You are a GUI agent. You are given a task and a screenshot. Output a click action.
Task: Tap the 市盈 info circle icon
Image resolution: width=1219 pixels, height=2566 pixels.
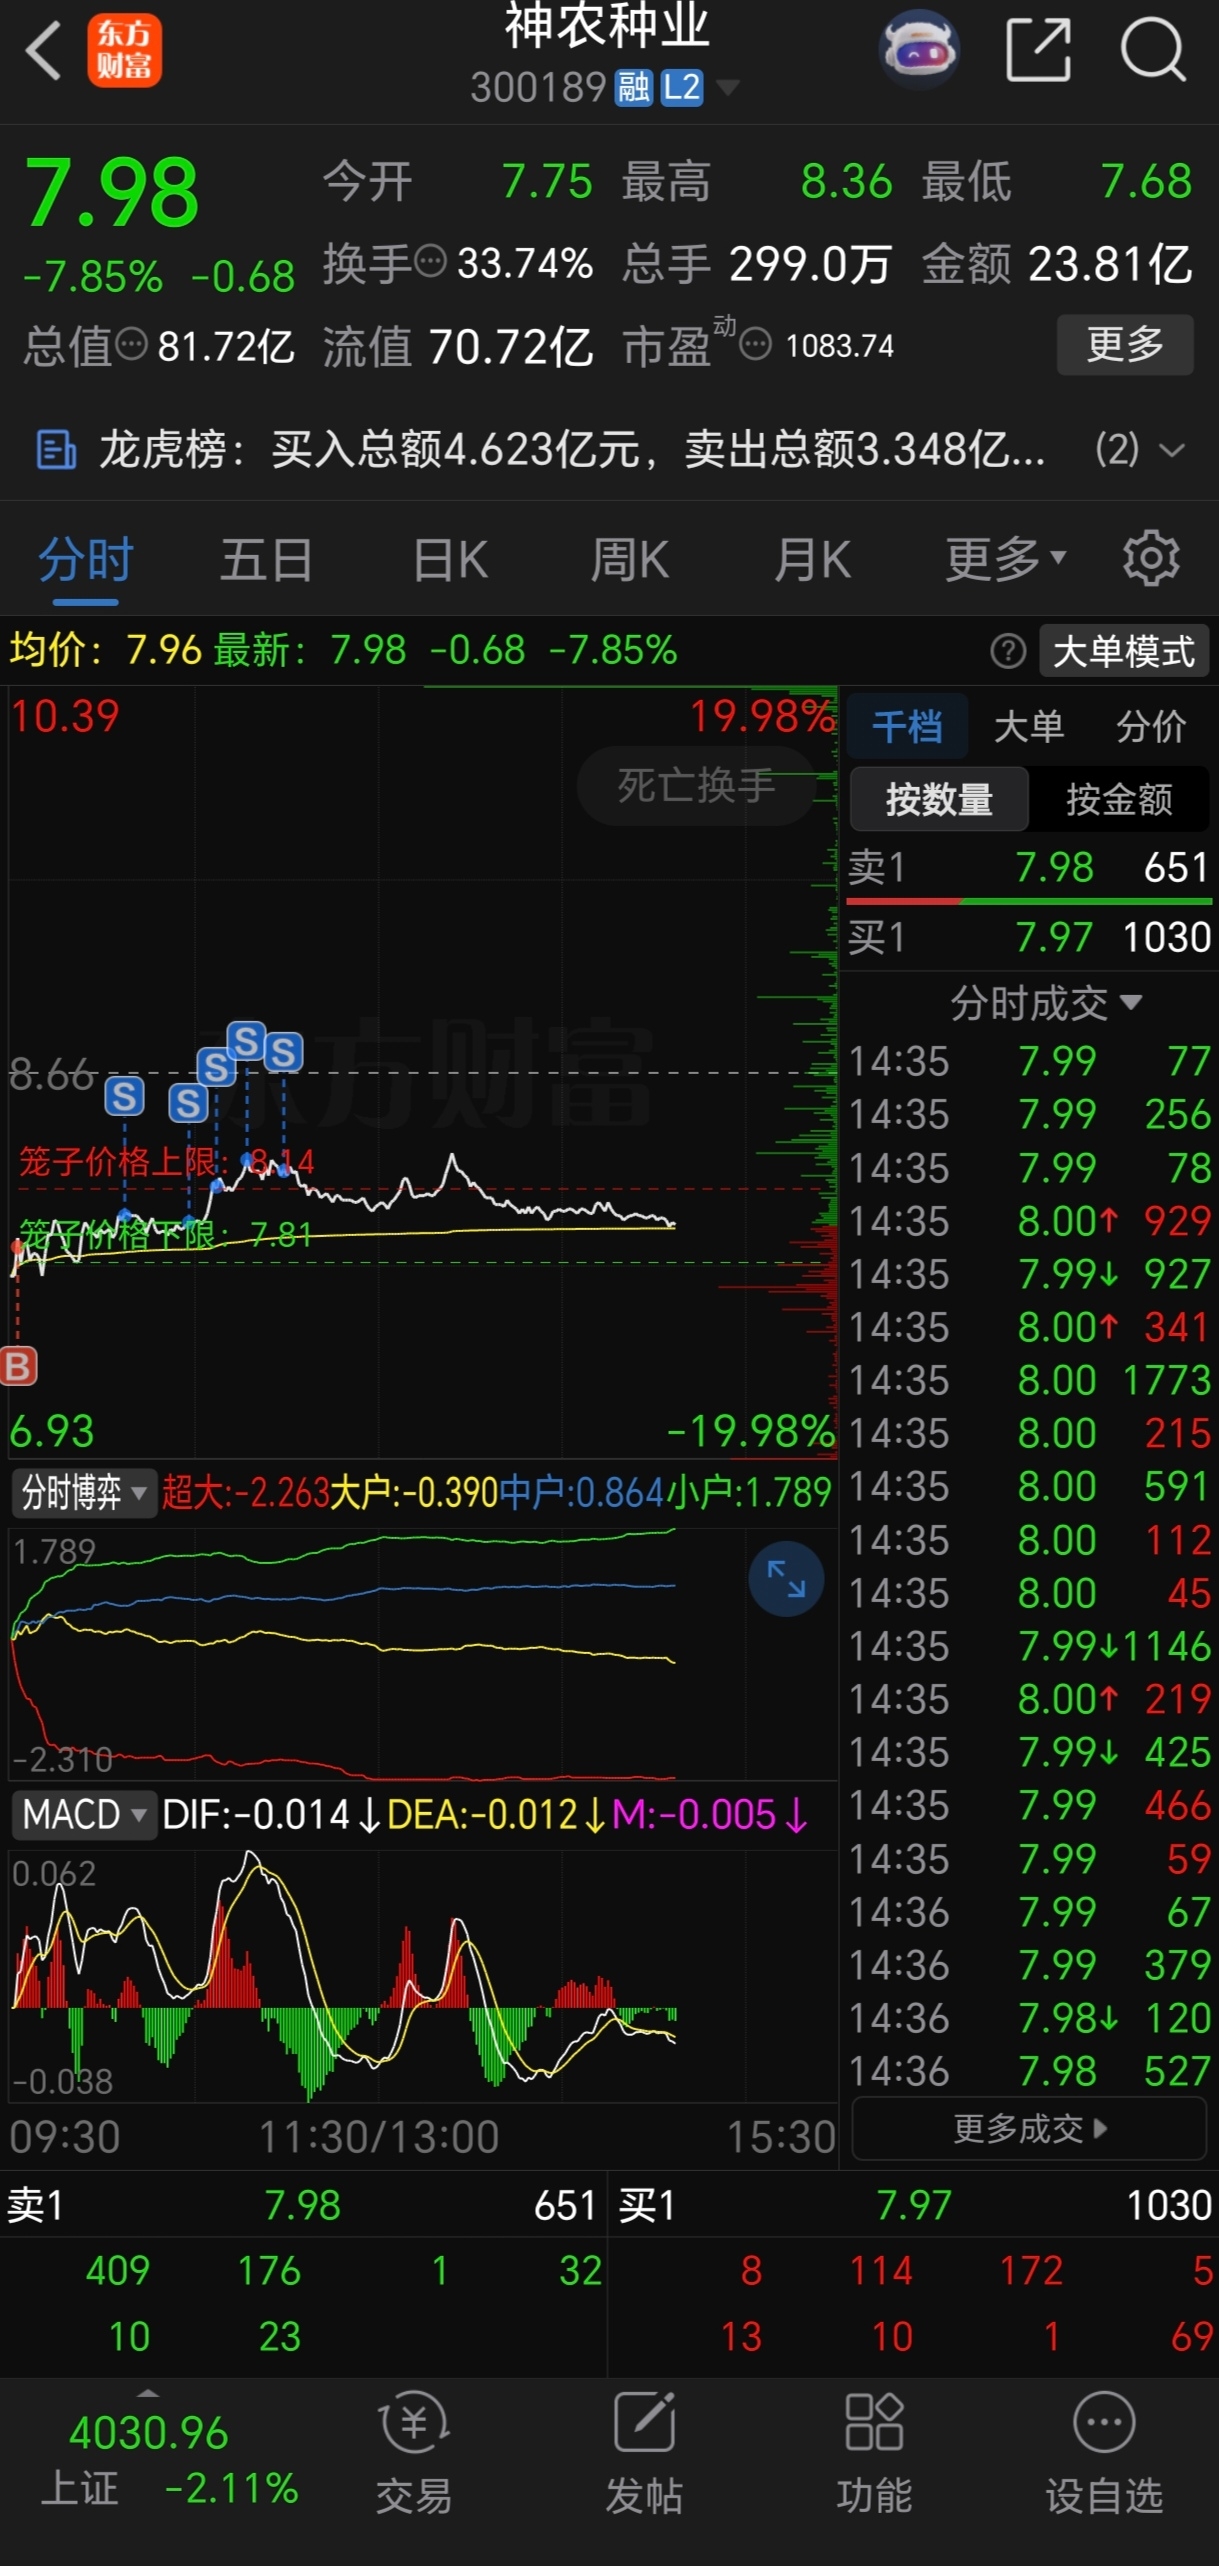tap(756, 346)
